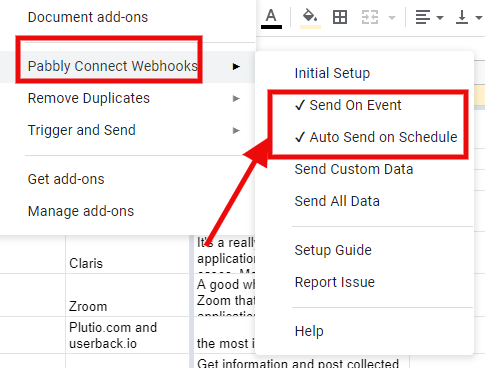Select Send All Data
This screenshot has height=368, width=485.
365,201
